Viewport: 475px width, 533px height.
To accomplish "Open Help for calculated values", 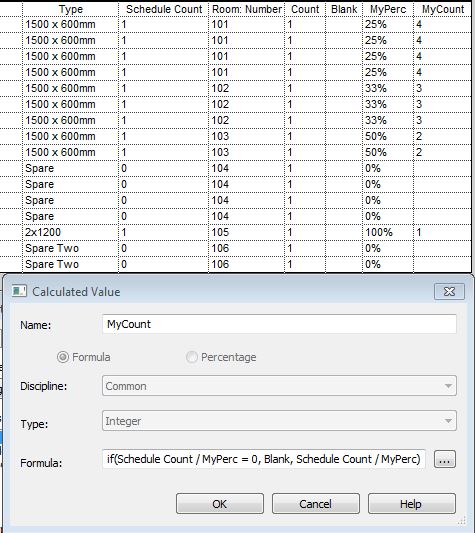I will click(411, 504).
